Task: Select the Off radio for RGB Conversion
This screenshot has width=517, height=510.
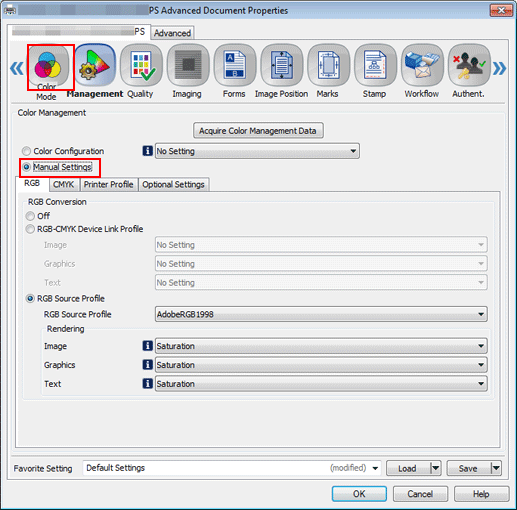Action: [x=30, y=216]
